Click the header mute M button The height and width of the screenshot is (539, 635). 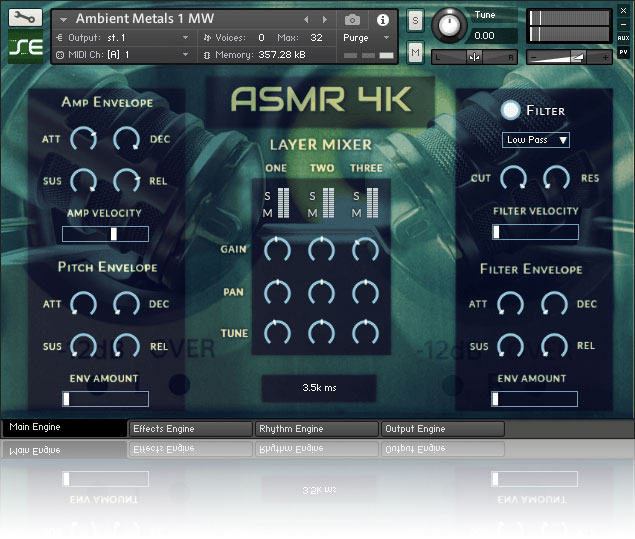(415, 50)
